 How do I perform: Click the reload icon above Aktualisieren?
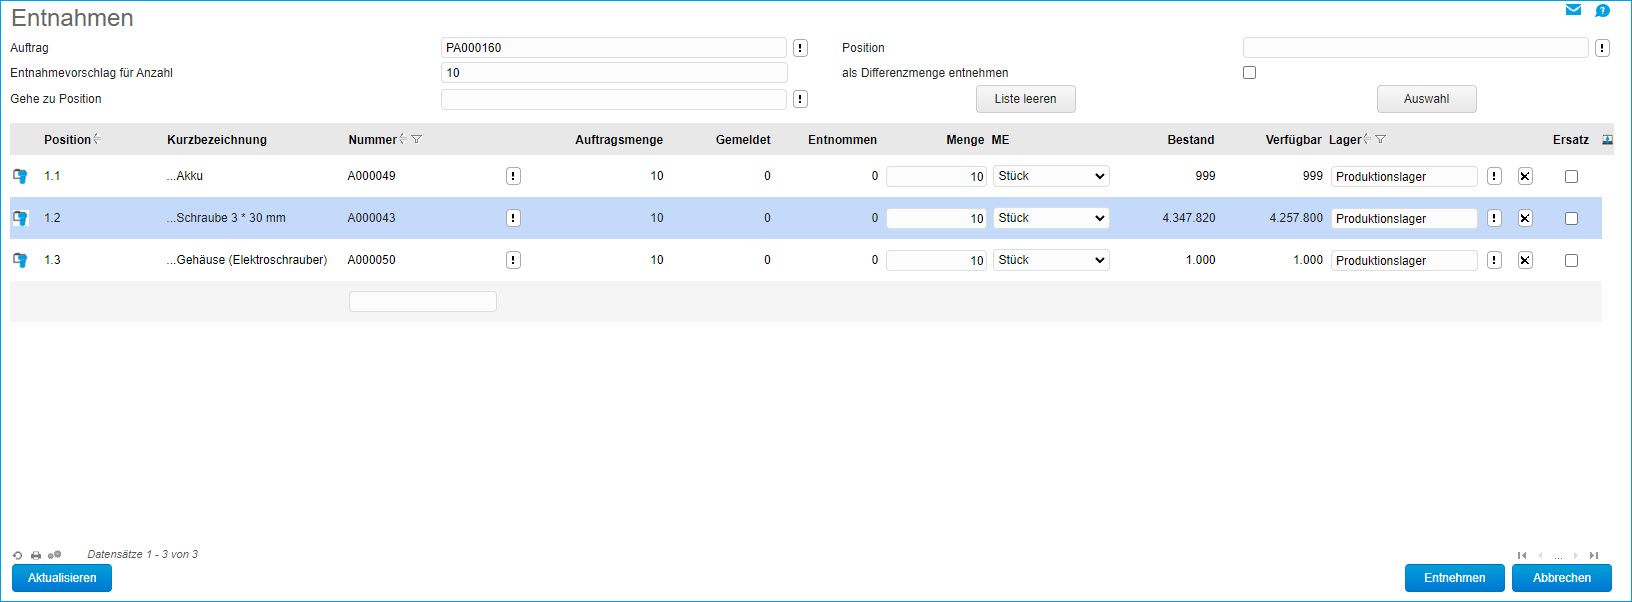tap(17, 555)
